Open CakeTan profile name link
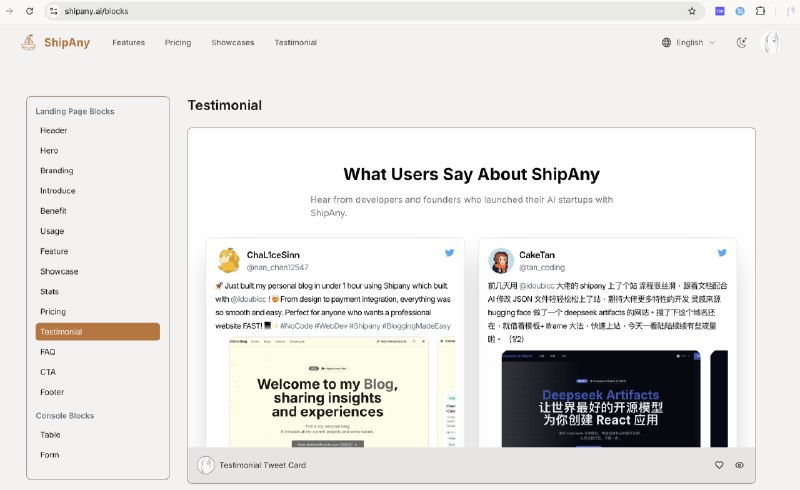 (x=537, y=255)
